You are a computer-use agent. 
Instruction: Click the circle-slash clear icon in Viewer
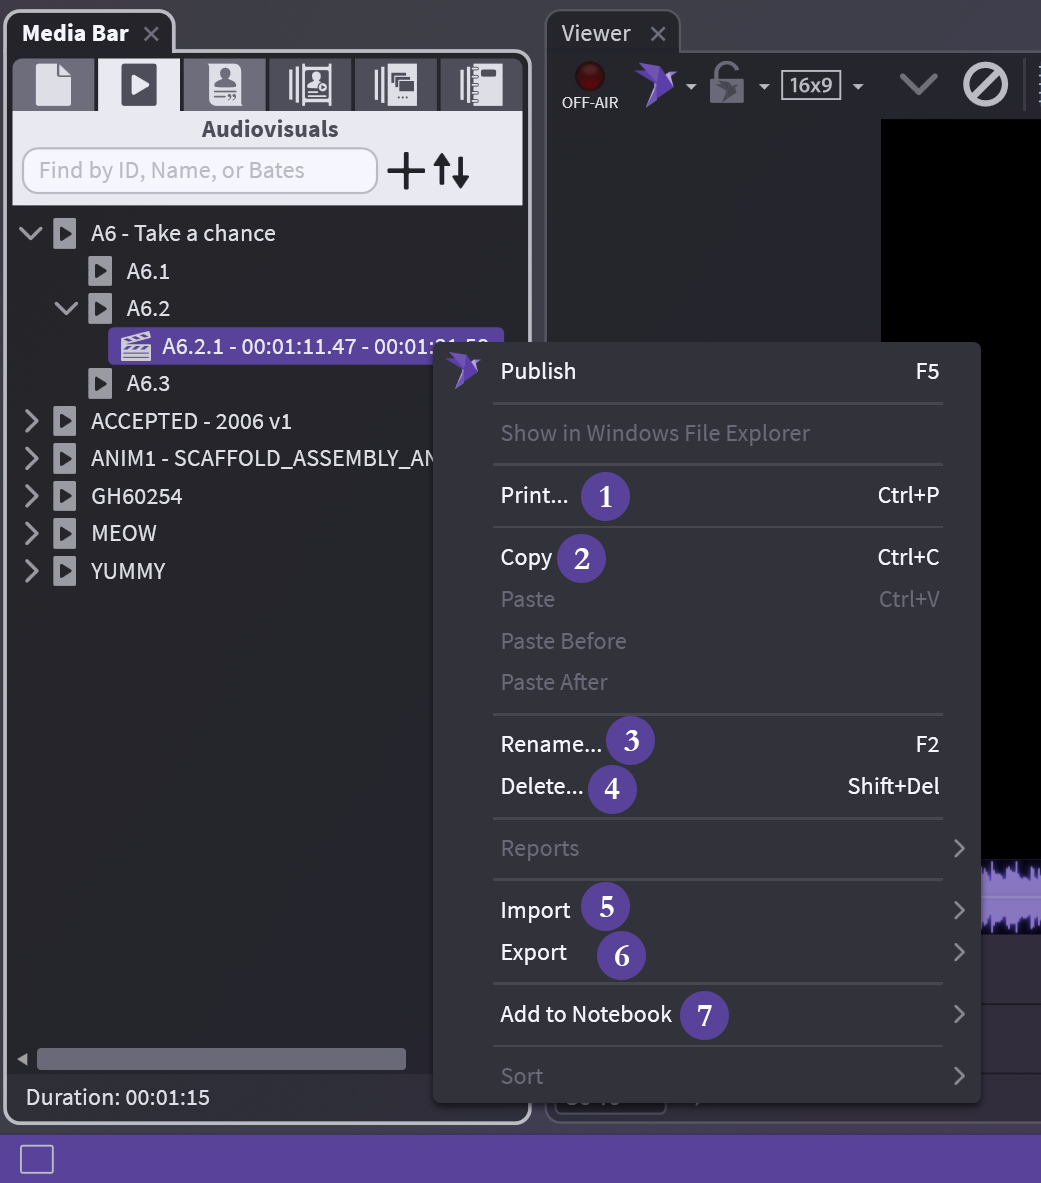tap(985, 85)
